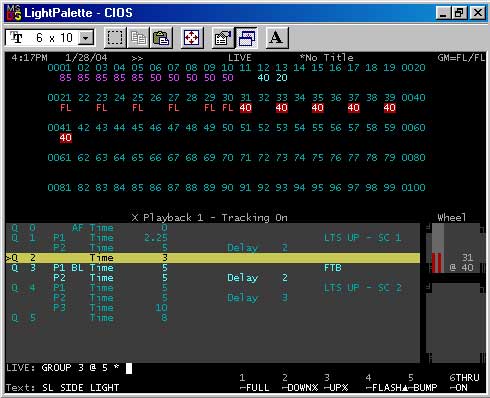
Task: Click the GM=FL/FL grandmaster readout
Action: pyautogui.click(x=461, y=58)
